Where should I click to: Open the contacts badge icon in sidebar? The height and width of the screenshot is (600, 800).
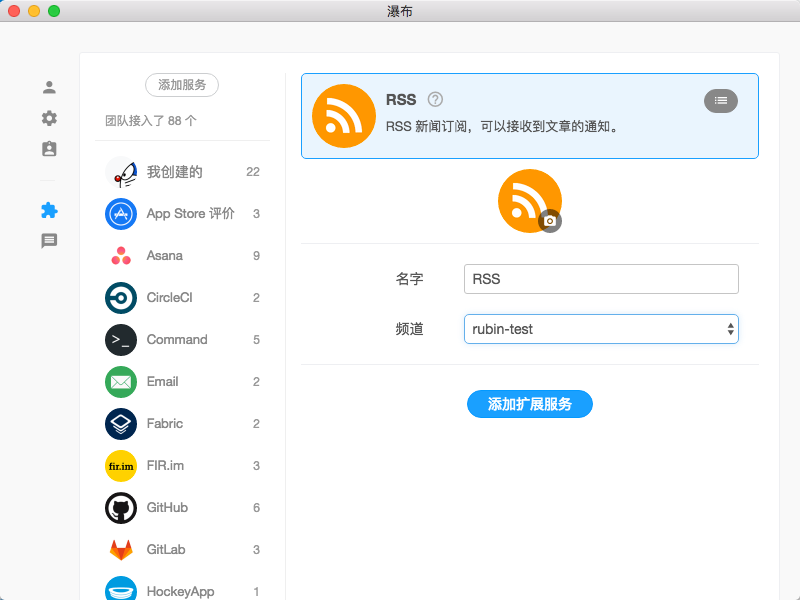click(49, 148)
